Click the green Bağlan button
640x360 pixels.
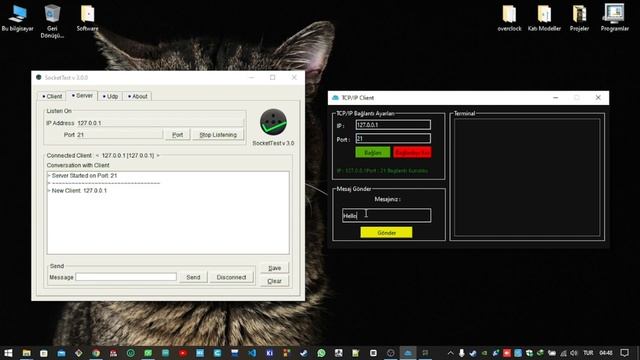pyautogui.click(x=373, y=153)
